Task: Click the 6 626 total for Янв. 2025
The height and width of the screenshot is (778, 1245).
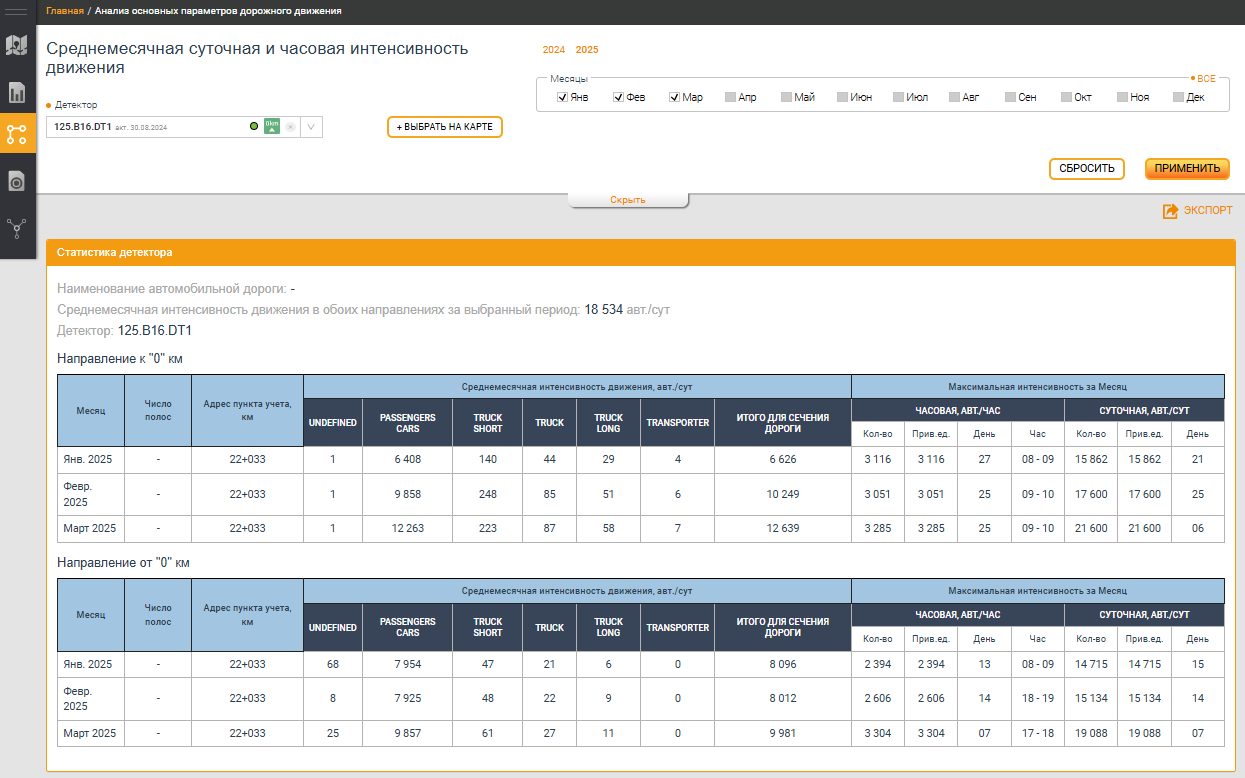Action: point(782,460)
